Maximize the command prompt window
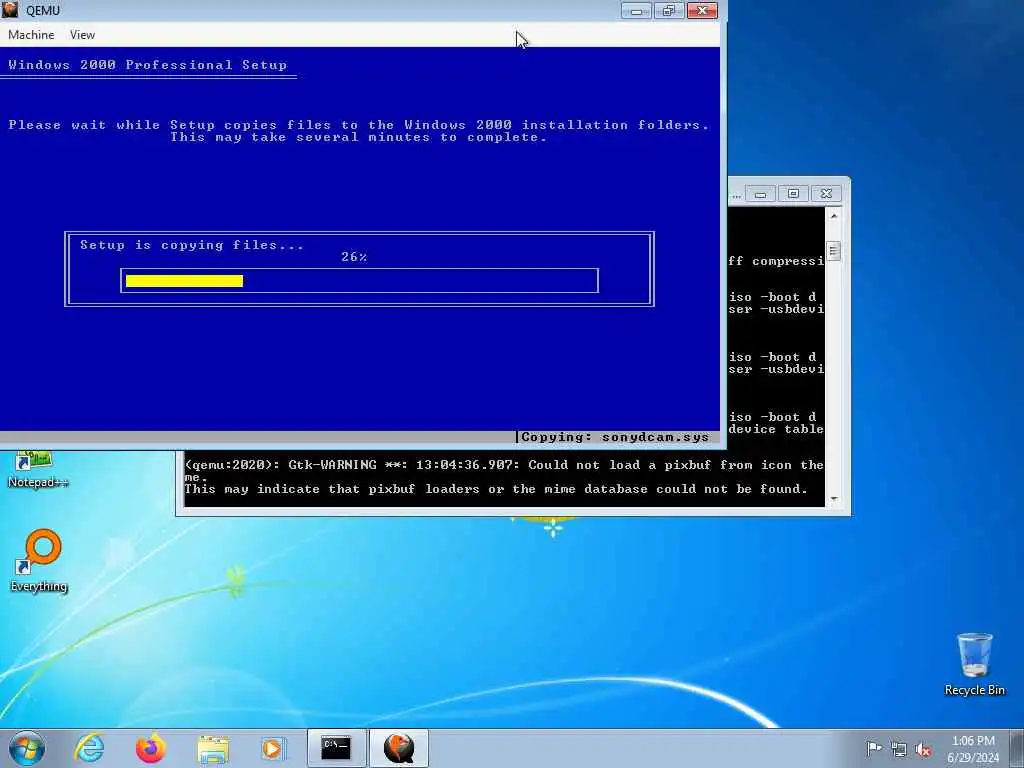This screenshot has width=1024, height=768. pyautogui.click(x=793, y=194)
